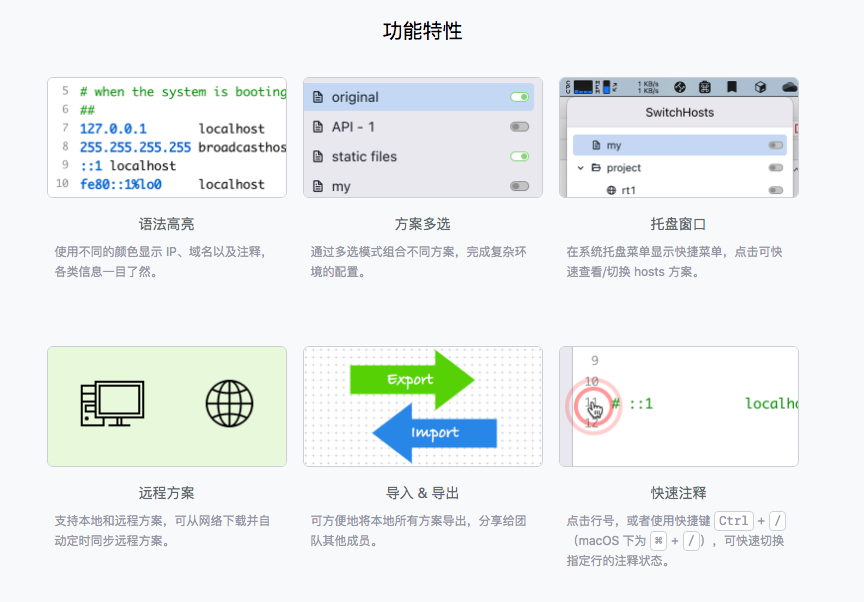864x602 pixels.
Task: Click the CPU usage graph in menu bar
Action: tap(583, 87)
